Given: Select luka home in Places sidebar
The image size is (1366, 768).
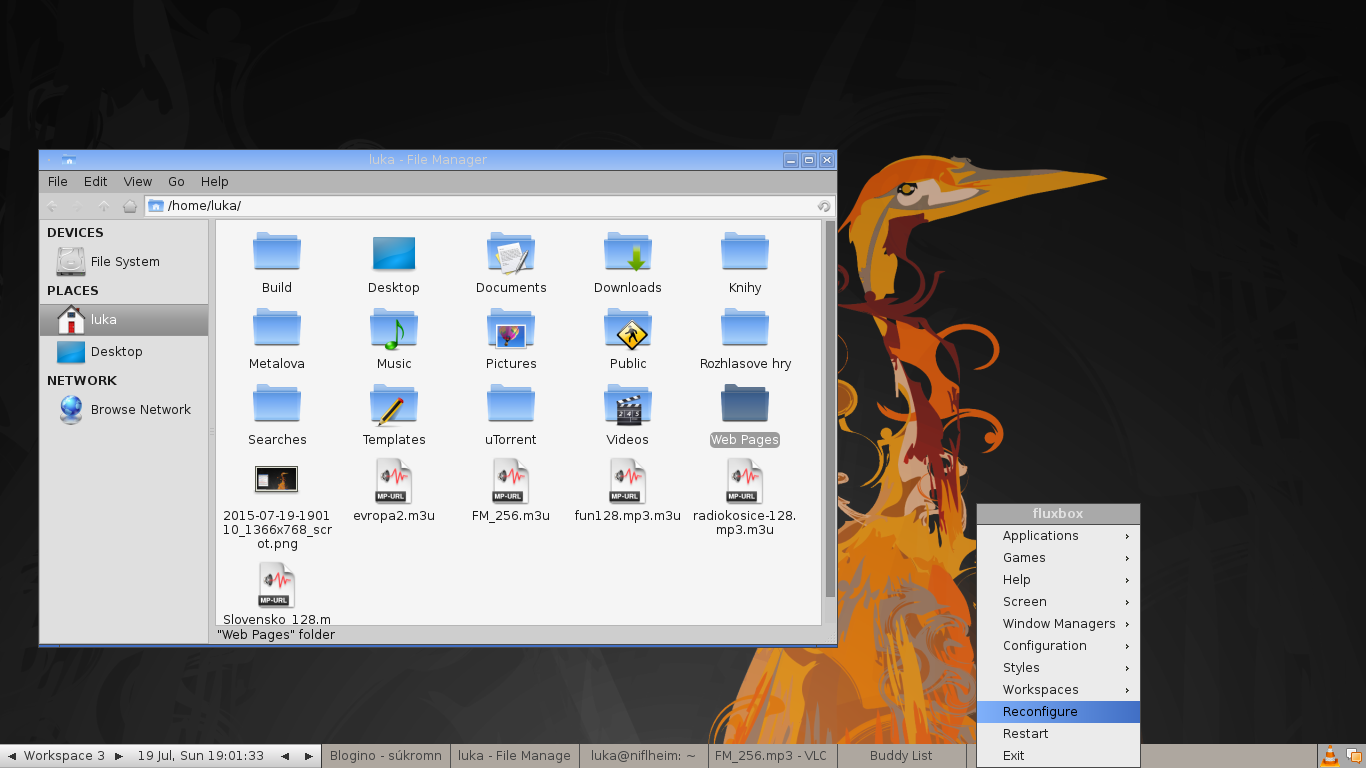Looking at the screenshot, I should [124, 320].
